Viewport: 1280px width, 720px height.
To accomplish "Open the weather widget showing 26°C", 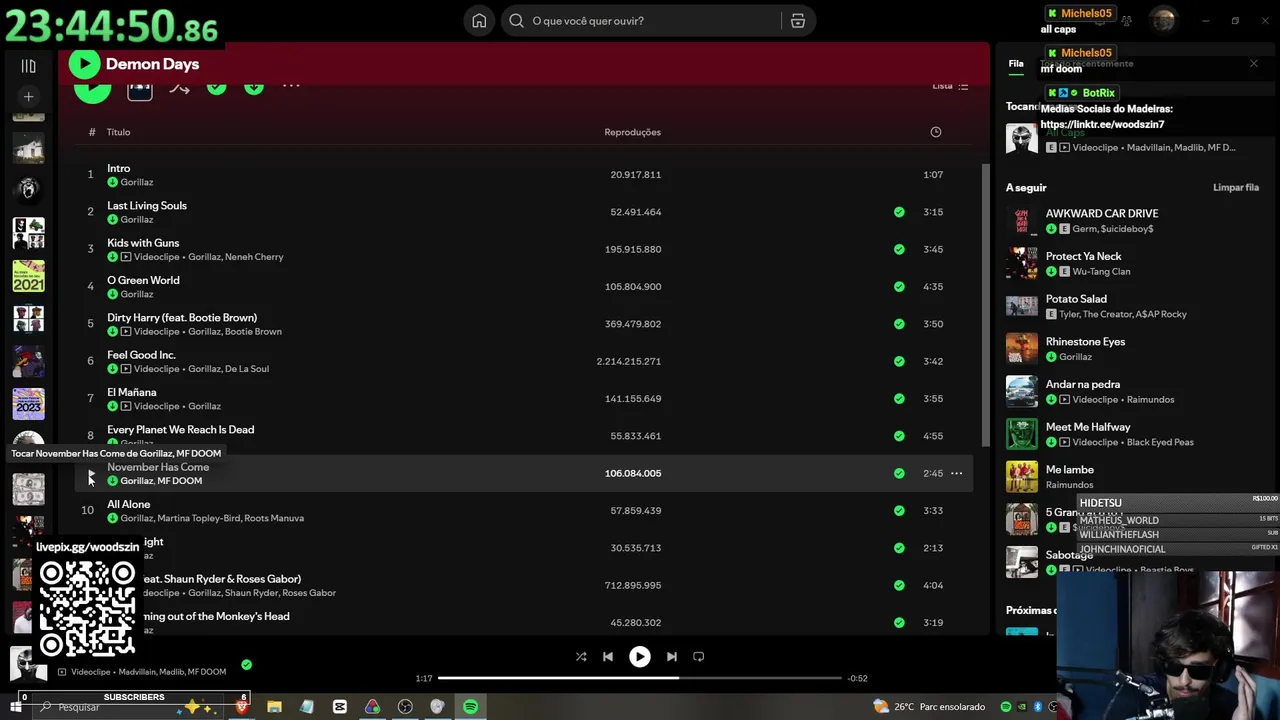I will tap(929, 707).
